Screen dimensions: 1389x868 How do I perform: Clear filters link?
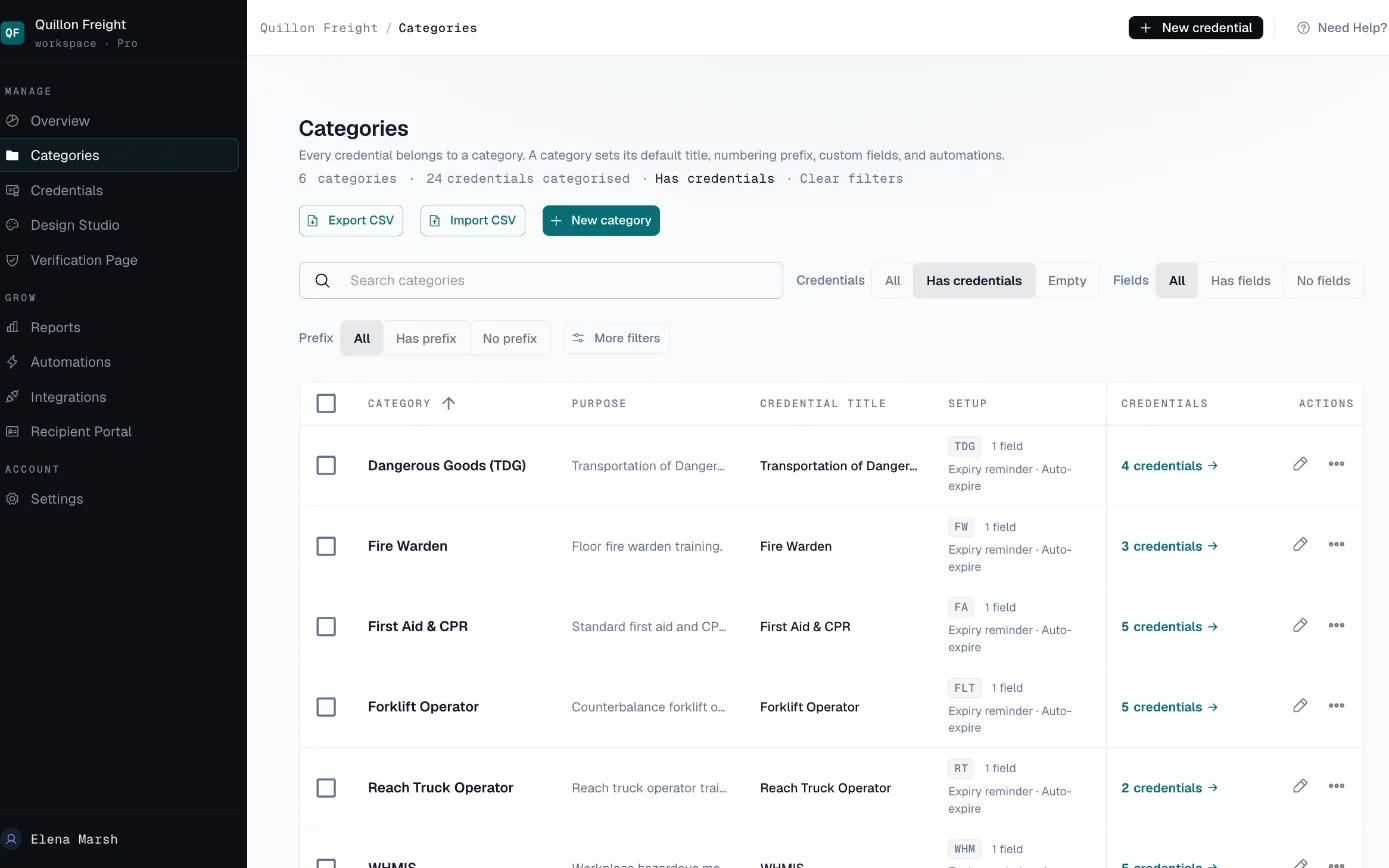coord(851,179)
